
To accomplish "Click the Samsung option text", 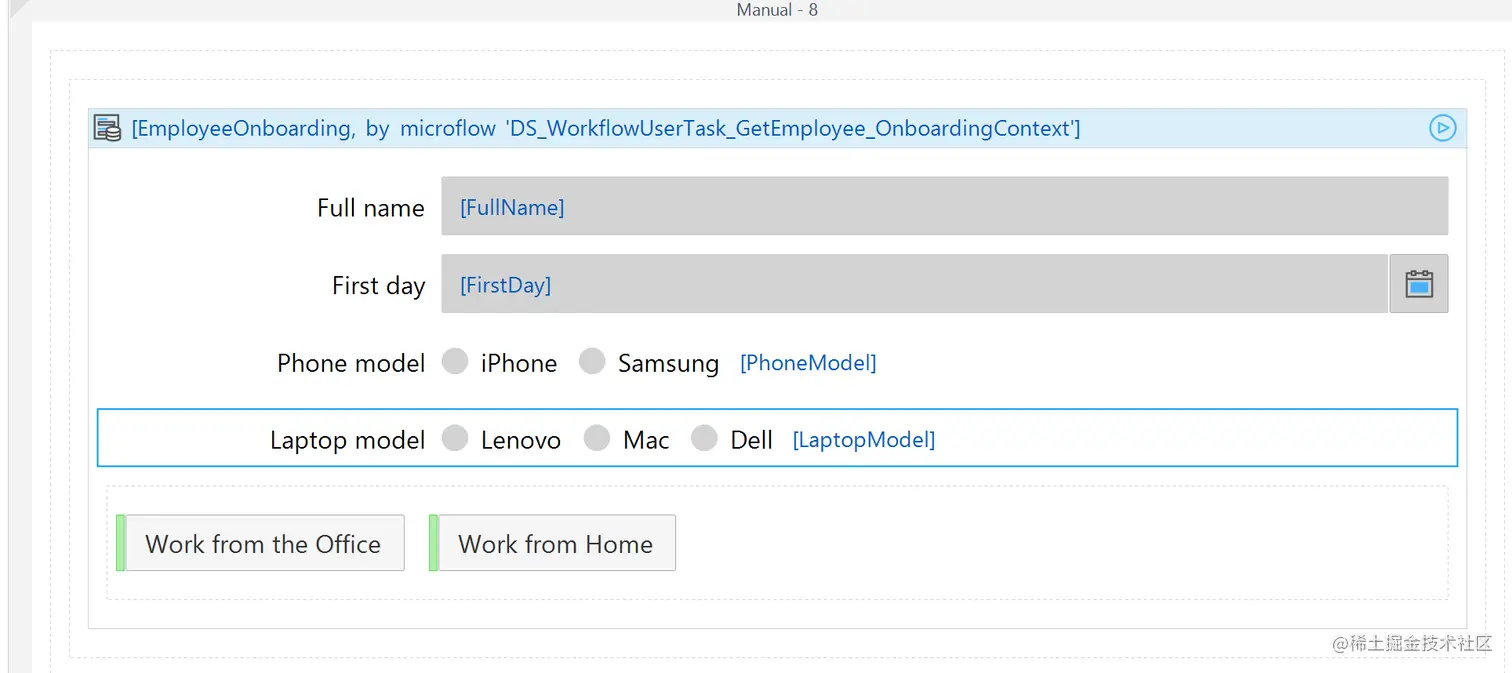I will tap(668, 363).
